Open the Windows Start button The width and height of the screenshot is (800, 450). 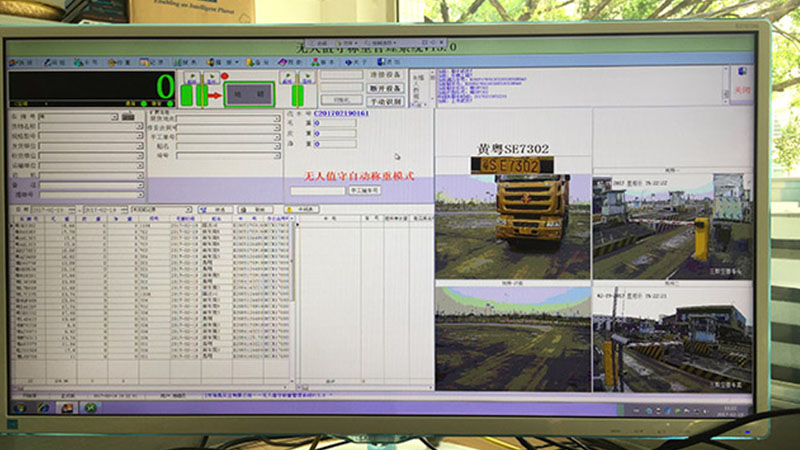(20, 408)
